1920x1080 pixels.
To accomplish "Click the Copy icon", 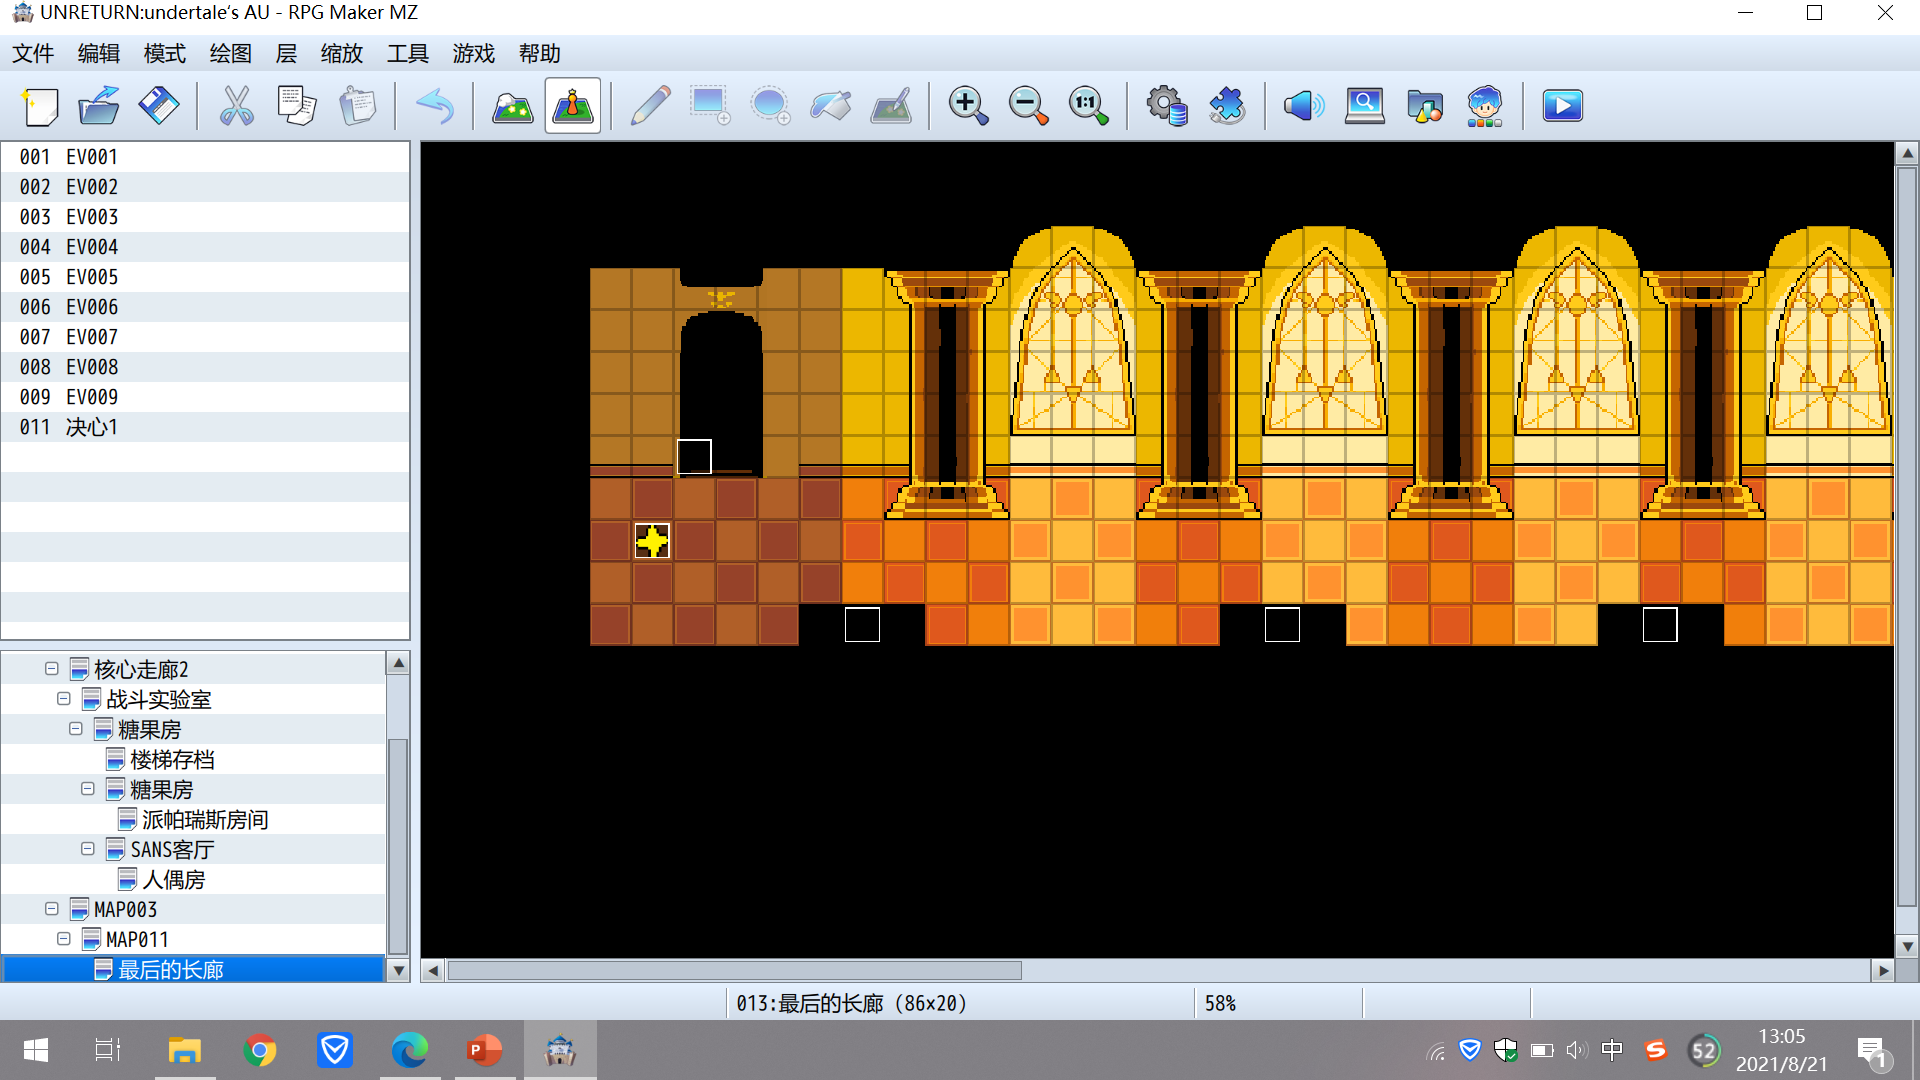I will 297,105.
